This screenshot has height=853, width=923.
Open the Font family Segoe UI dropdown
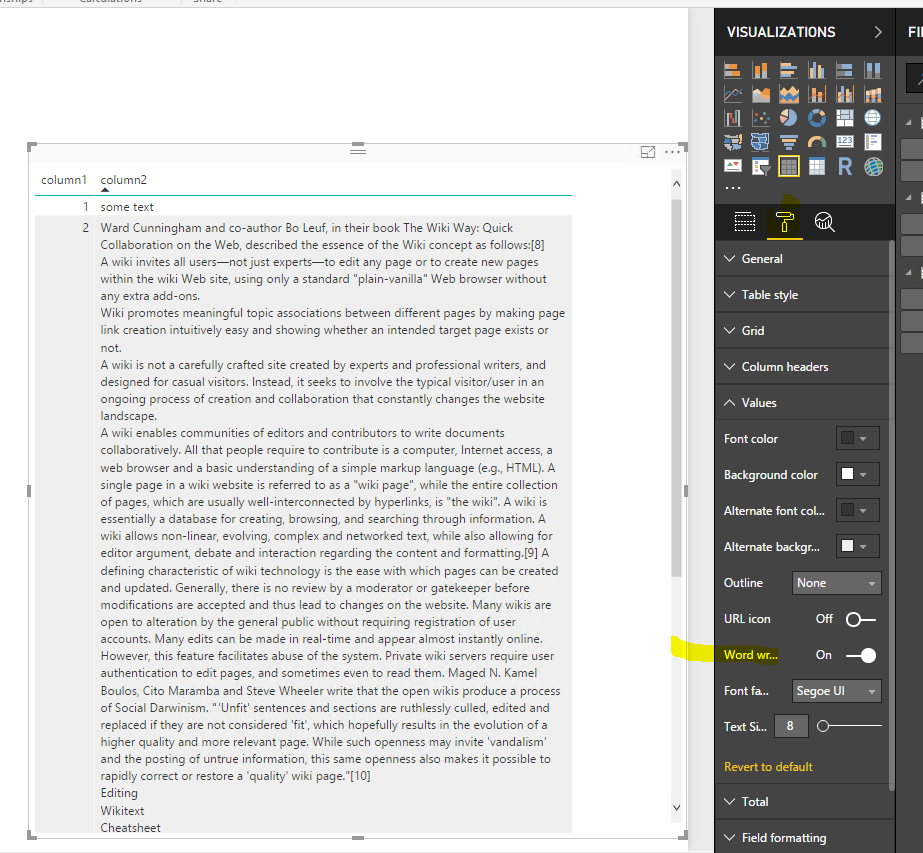point(836,691)
